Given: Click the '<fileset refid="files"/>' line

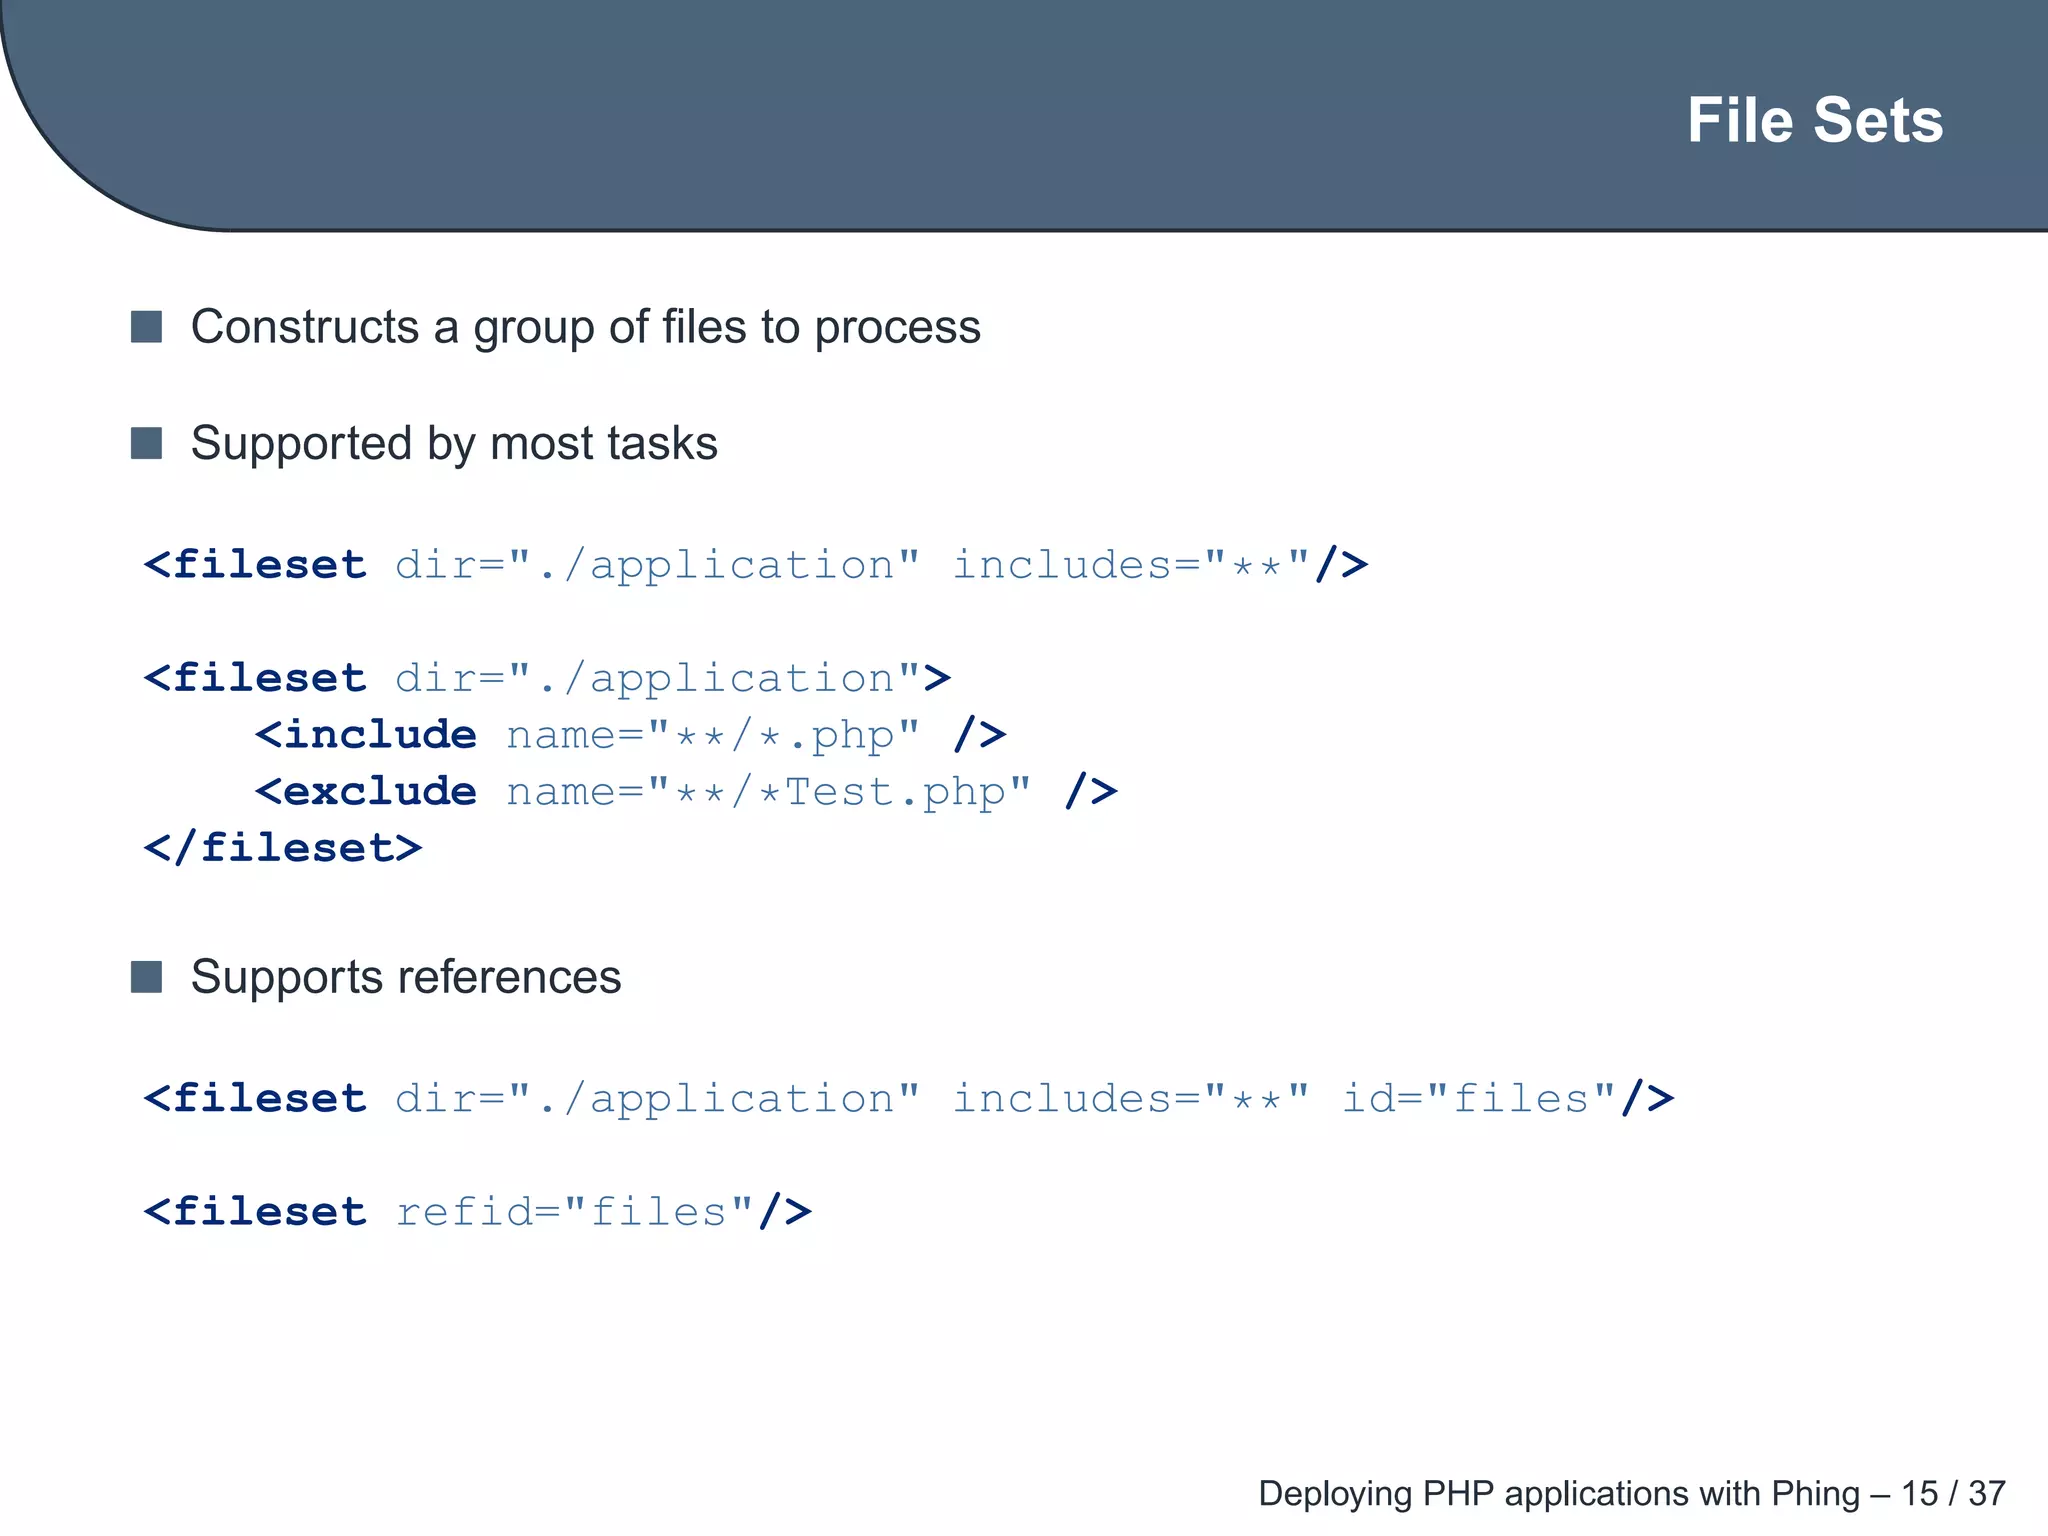Looking at the screenshot, I should point(478,1211).
